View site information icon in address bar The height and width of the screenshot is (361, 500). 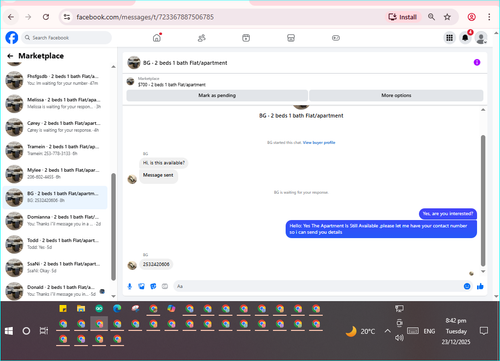tap(67, 17)
